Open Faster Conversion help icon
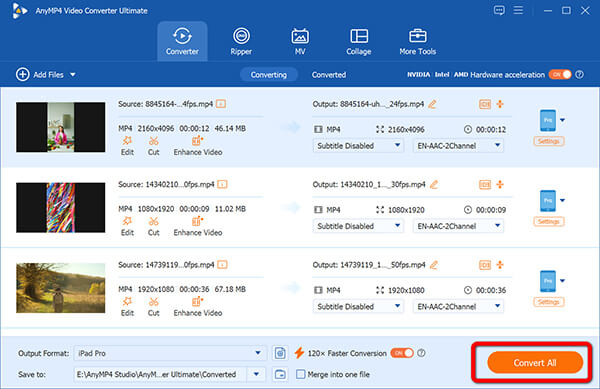 click(421, 353)
